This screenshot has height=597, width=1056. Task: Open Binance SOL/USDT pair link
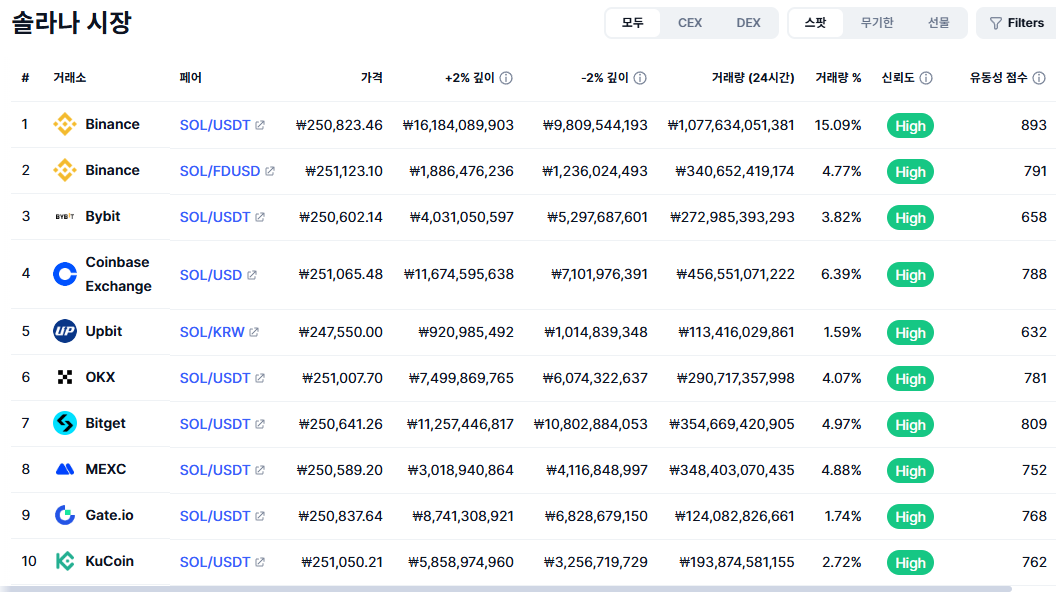point(215,125)
